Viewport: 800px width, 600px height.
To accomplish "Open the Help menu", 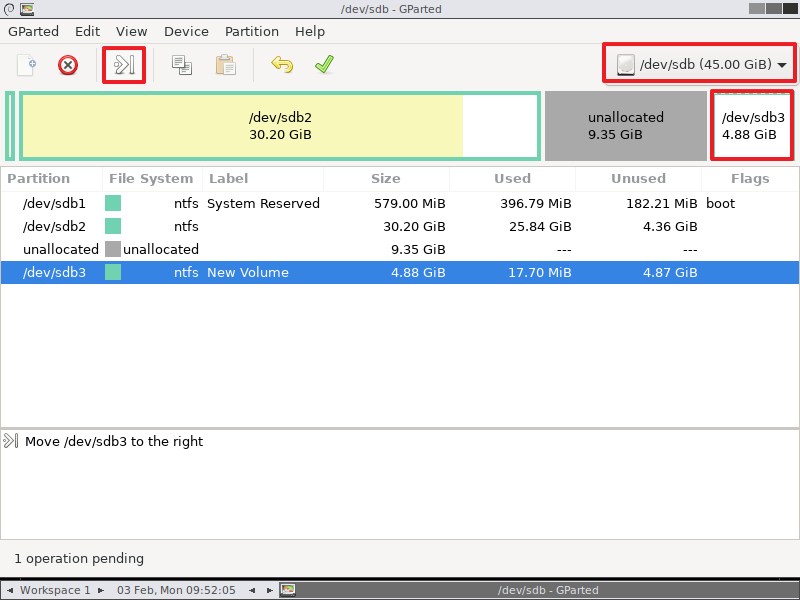I will pos(310,31).
